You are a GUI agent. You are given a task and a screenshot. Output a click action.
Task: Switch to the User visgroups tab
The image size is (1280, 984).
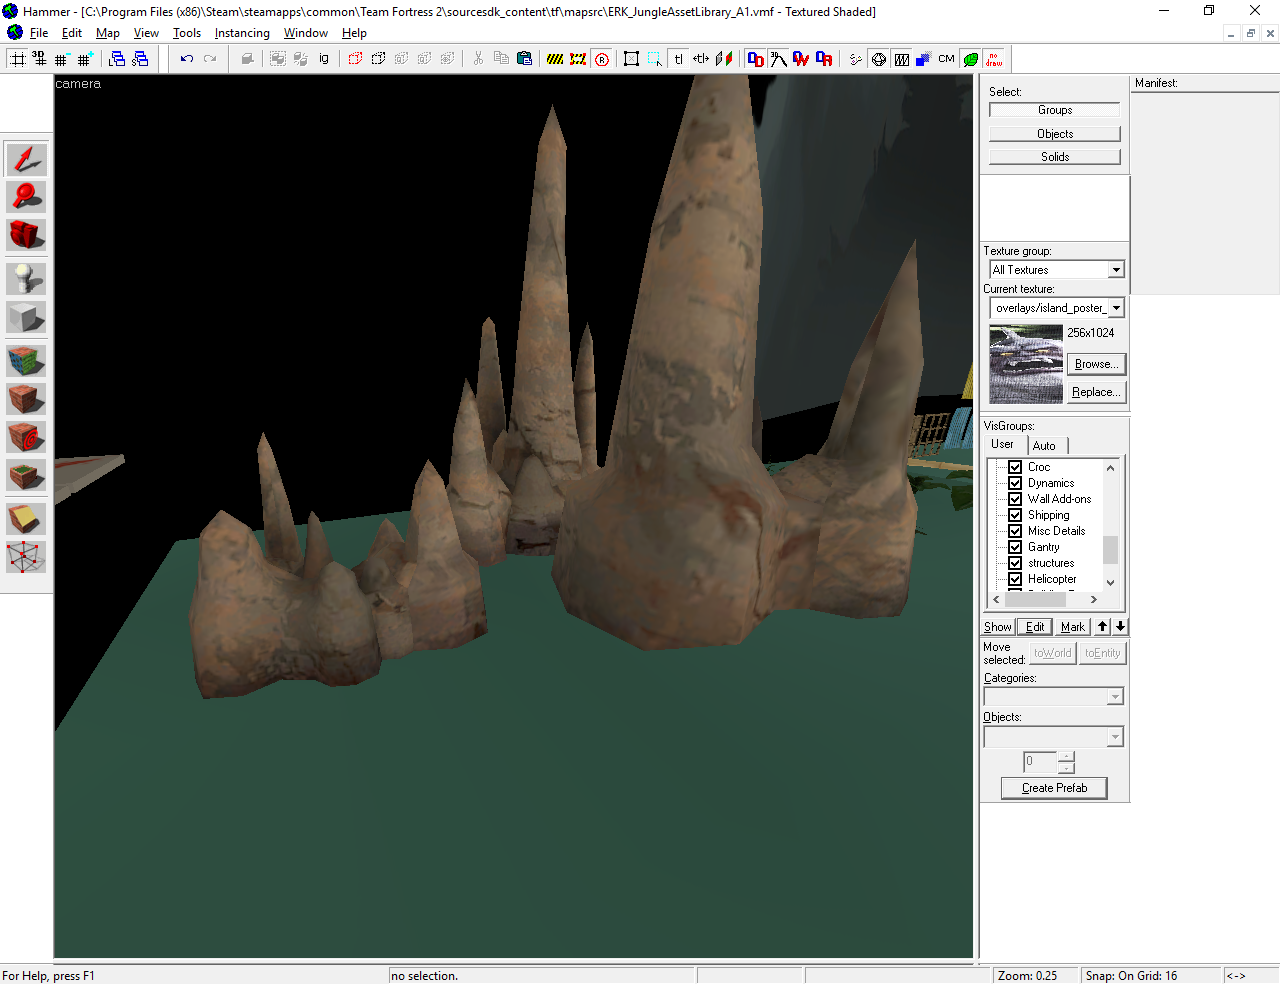click(1002, 444)
